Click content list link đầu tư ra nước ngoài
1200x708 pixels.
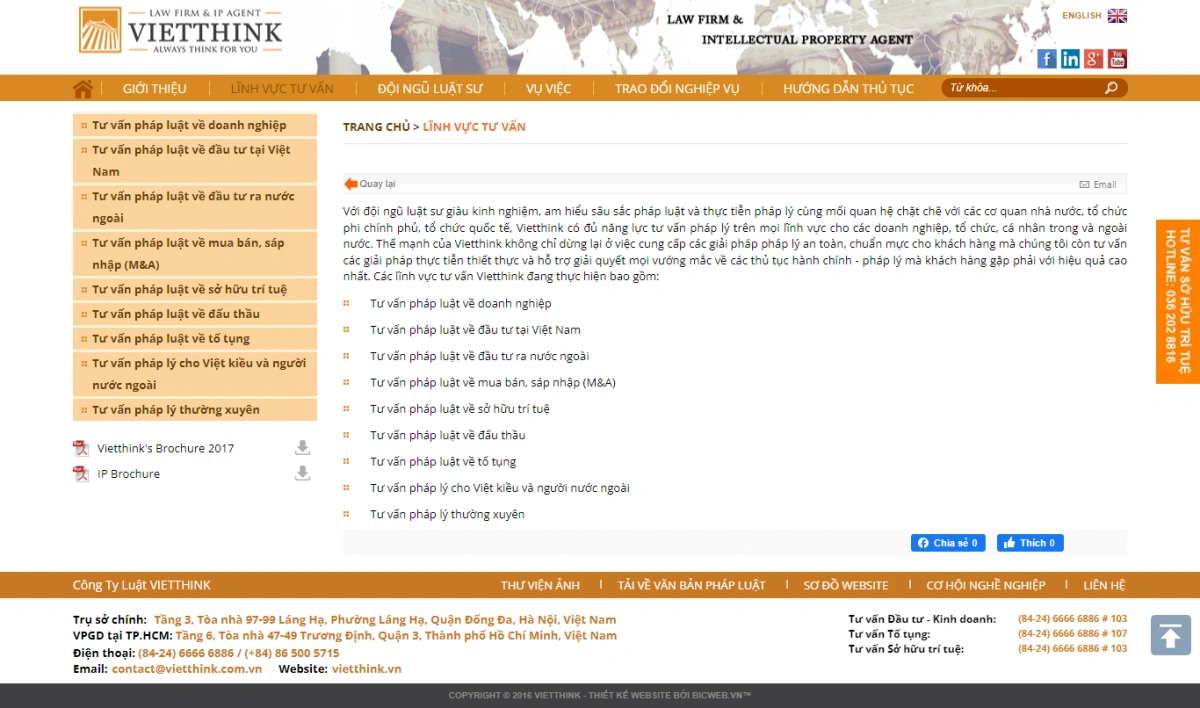click(480, 356)
